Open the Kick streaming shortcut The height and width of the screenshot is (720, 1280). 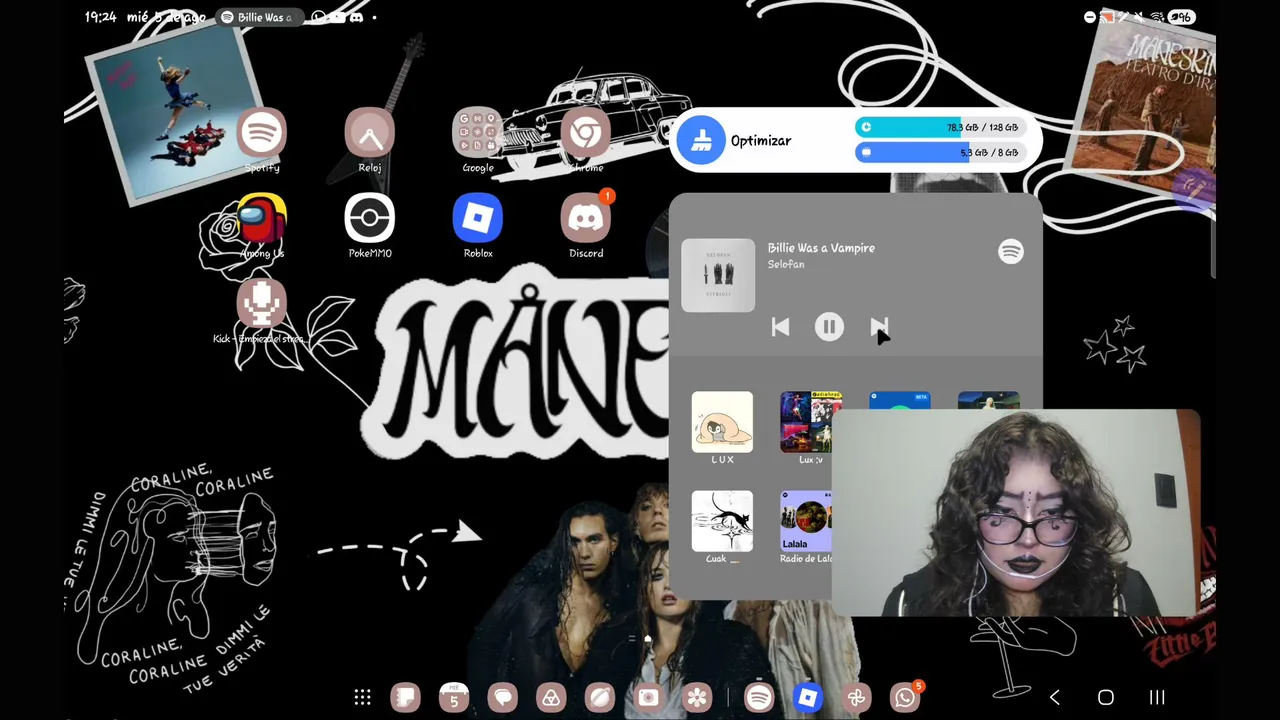pos(262,304)
